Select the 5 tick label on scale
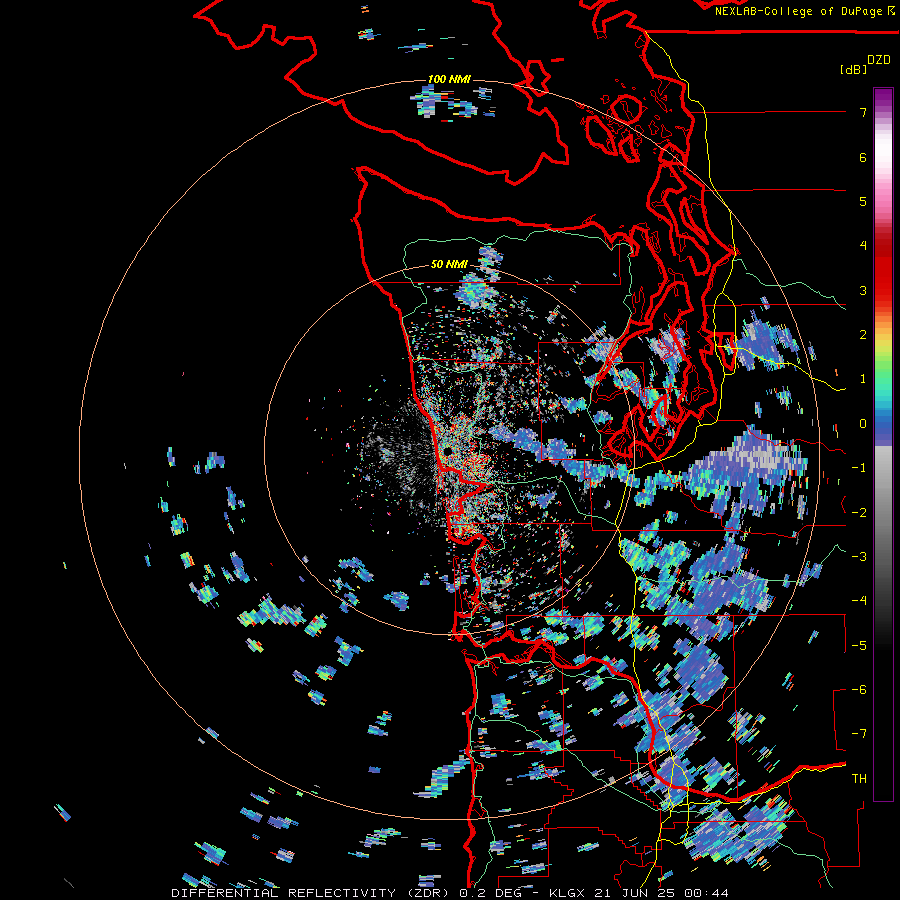The width and height of the screenshot is (900, 900). pyautogui.click(x=863, y=201)
